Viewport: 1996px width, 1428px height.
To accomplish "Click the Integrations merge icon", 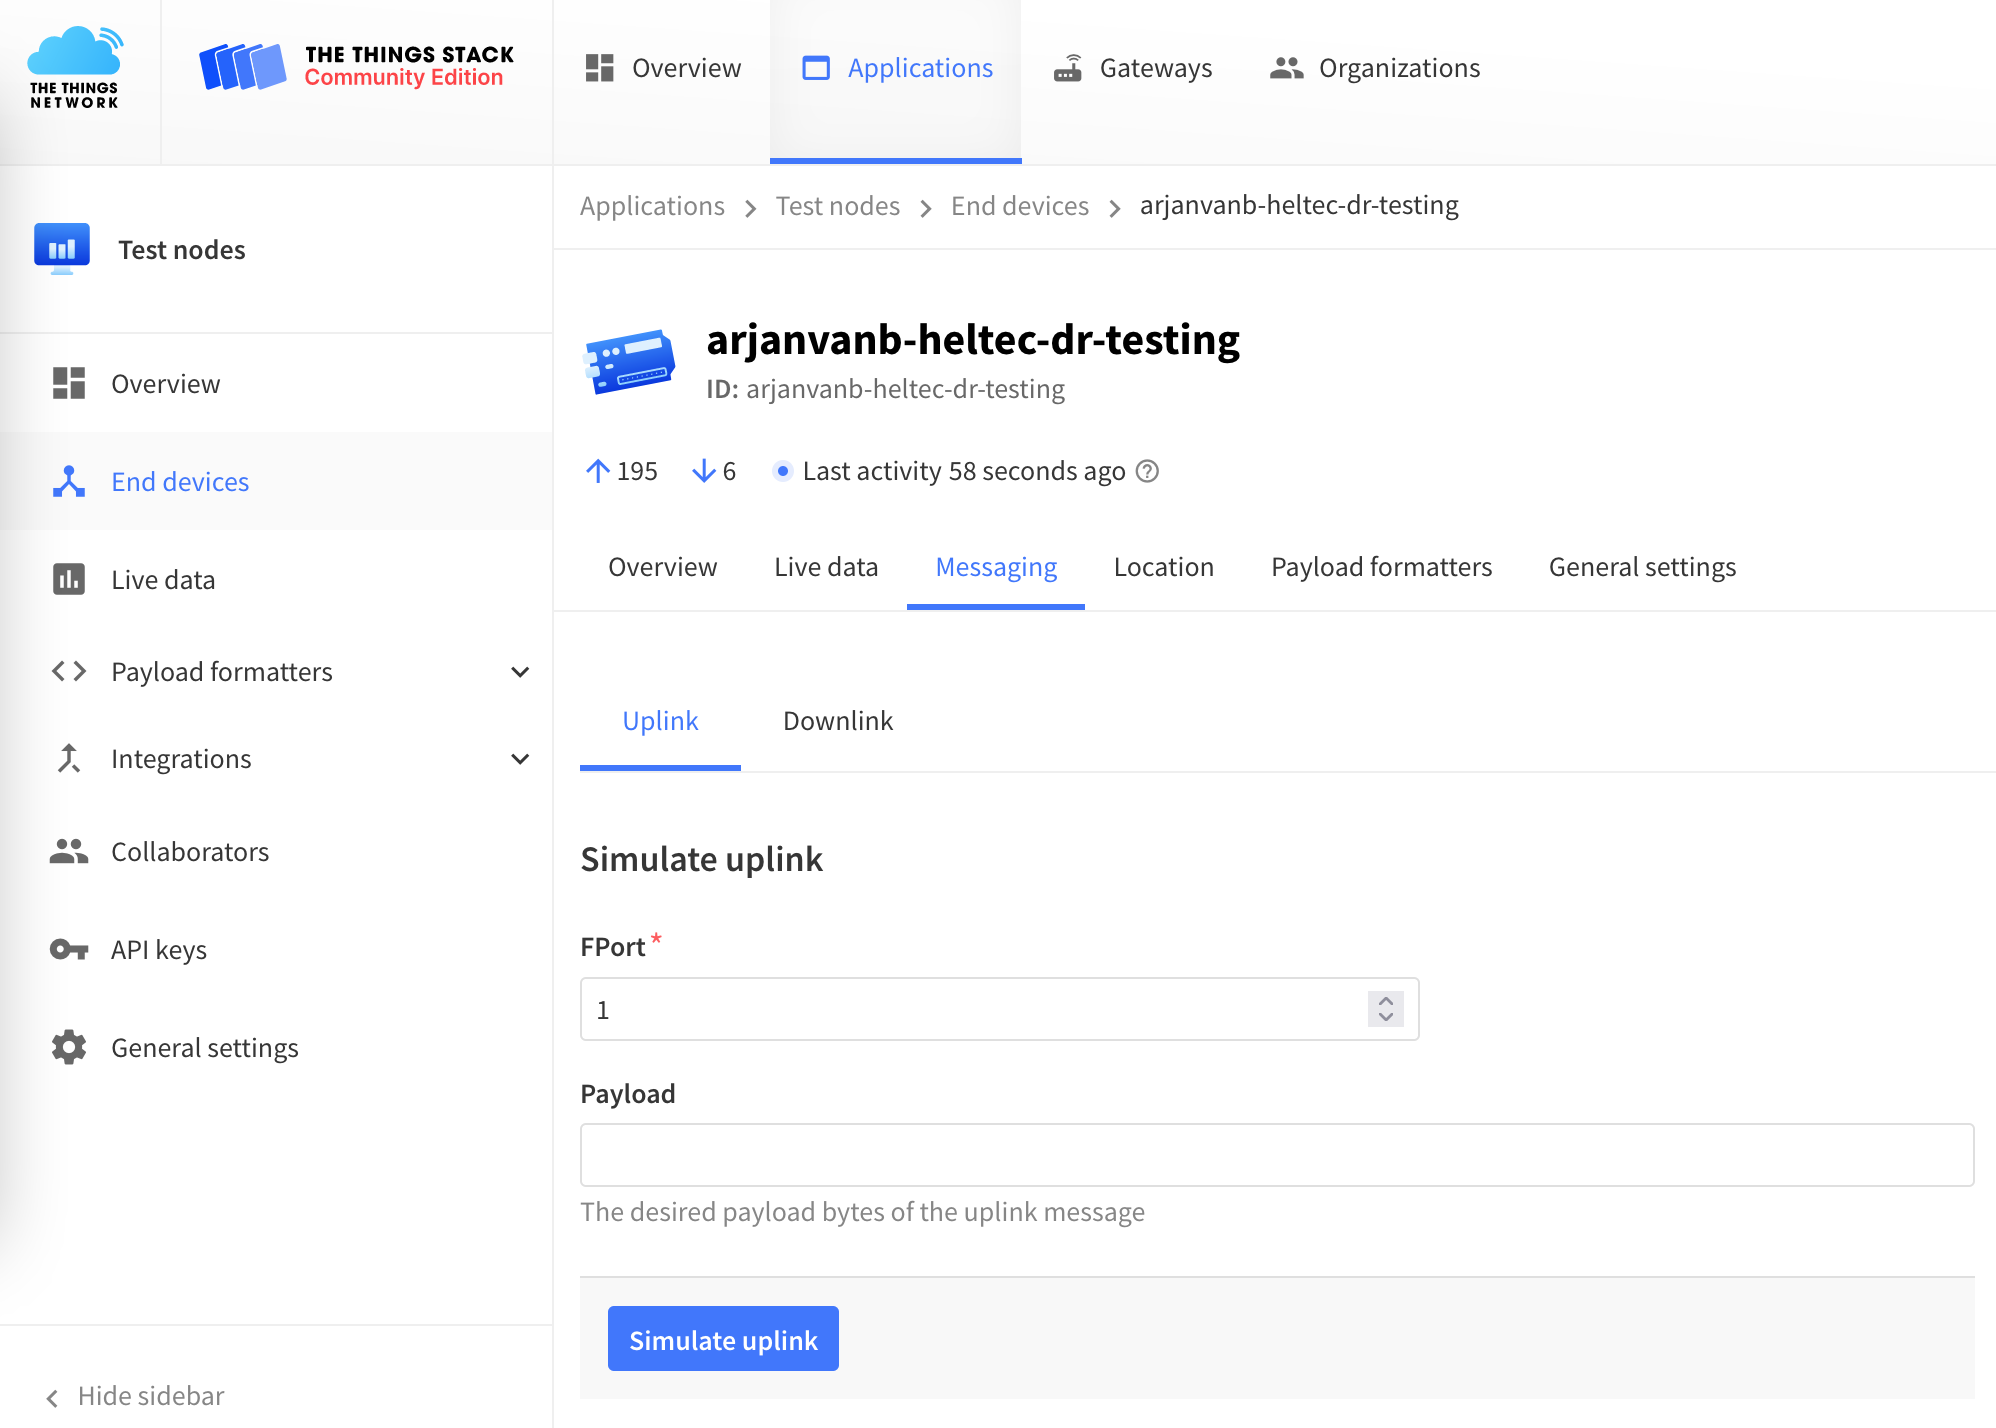I will point(68,758).
